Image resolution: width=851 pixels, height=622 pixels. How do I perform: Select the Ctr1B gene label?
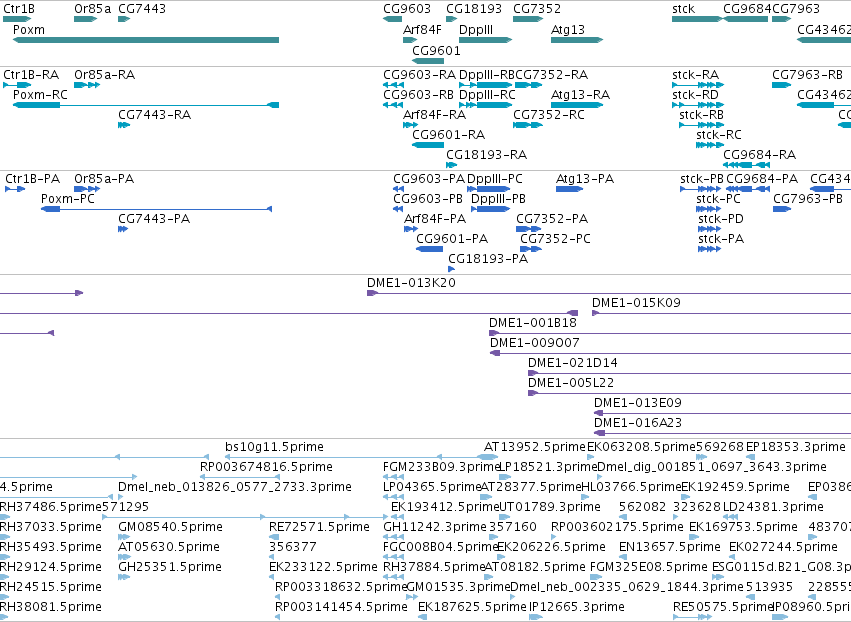19,9
